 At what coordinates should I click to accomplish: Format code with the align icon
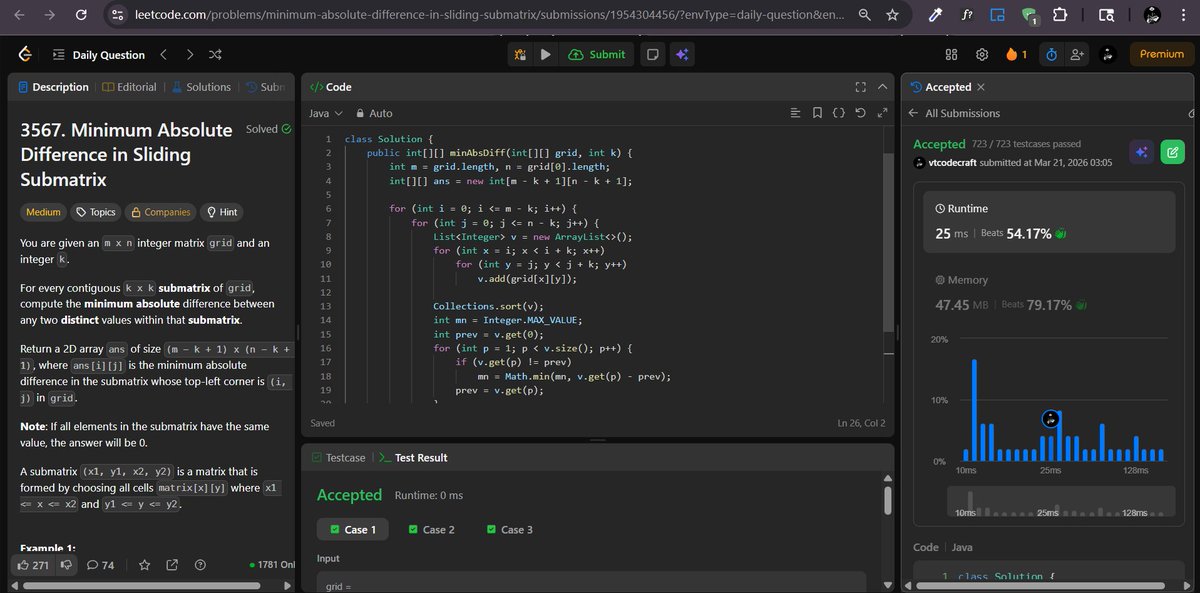coord(796,113)
